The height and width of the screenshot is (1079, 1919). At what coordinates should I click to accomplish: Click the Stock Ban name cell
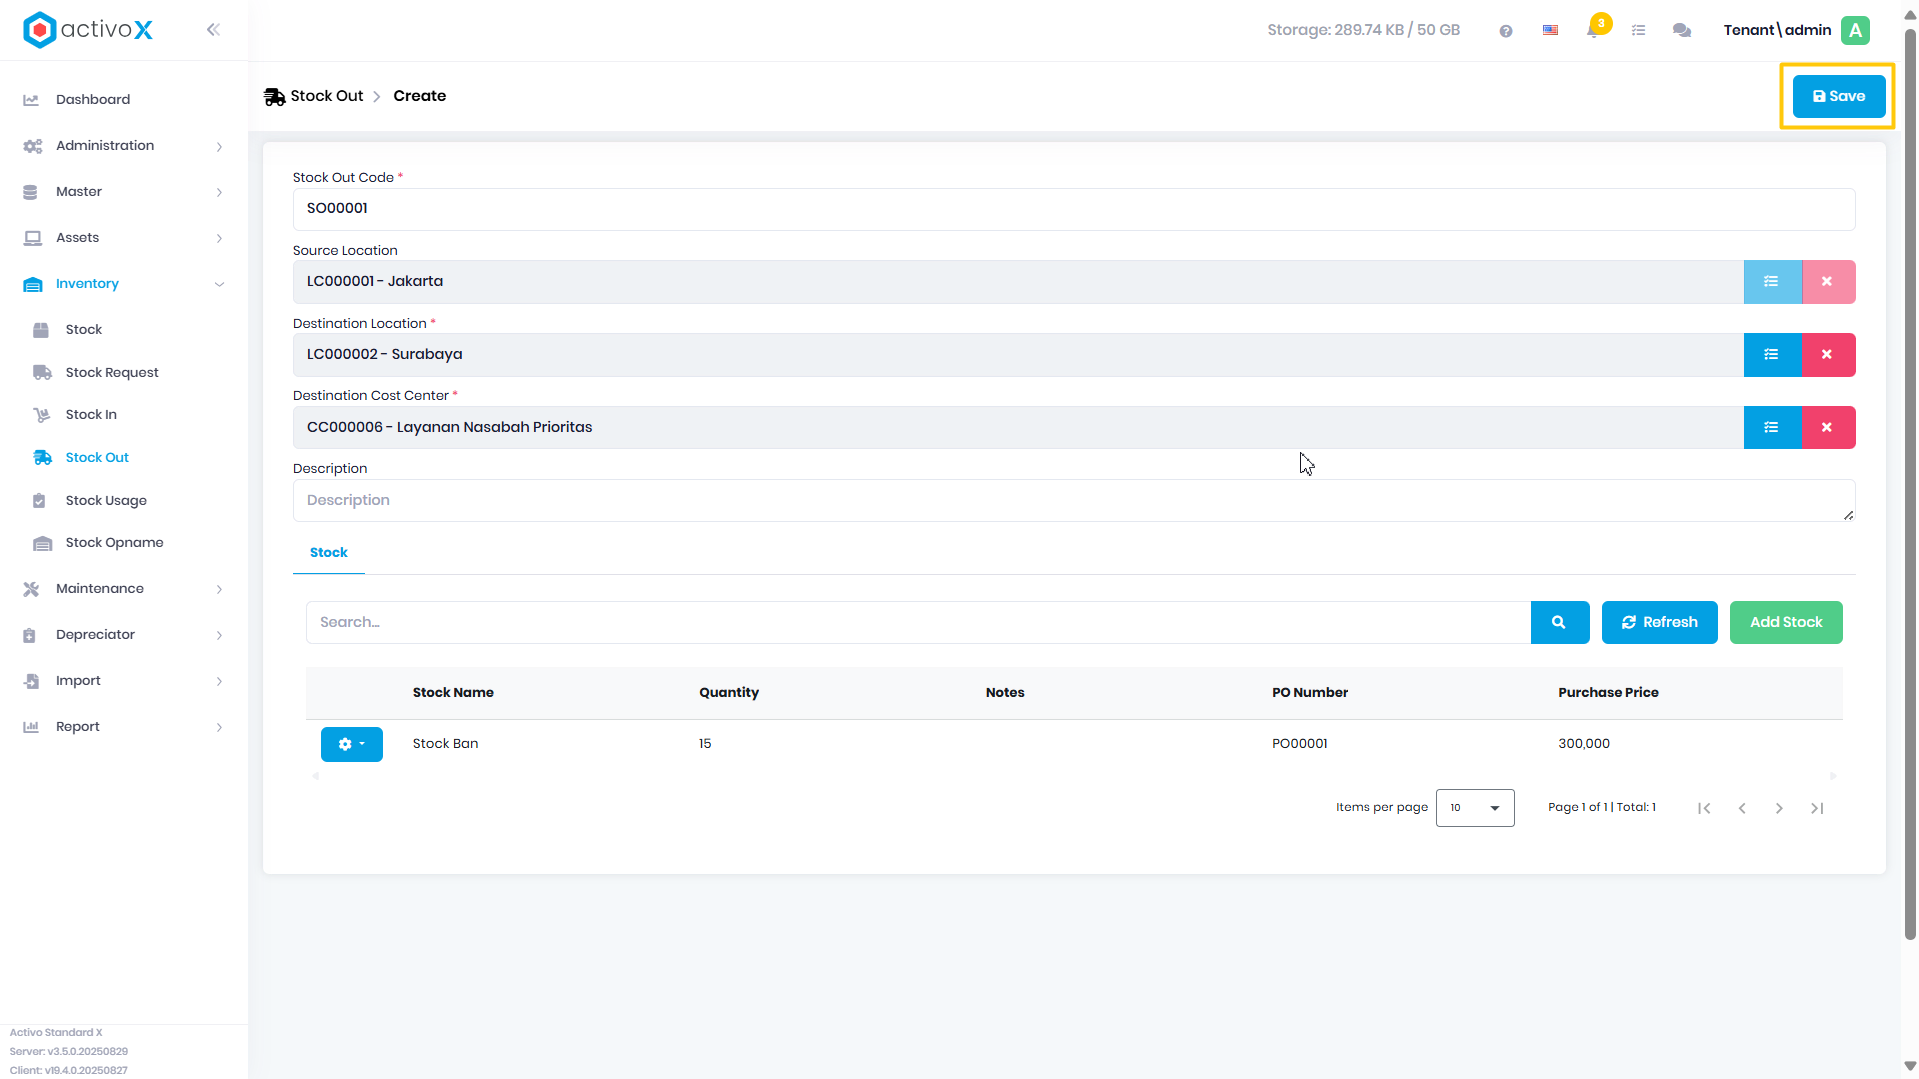[x=445, y=744]
